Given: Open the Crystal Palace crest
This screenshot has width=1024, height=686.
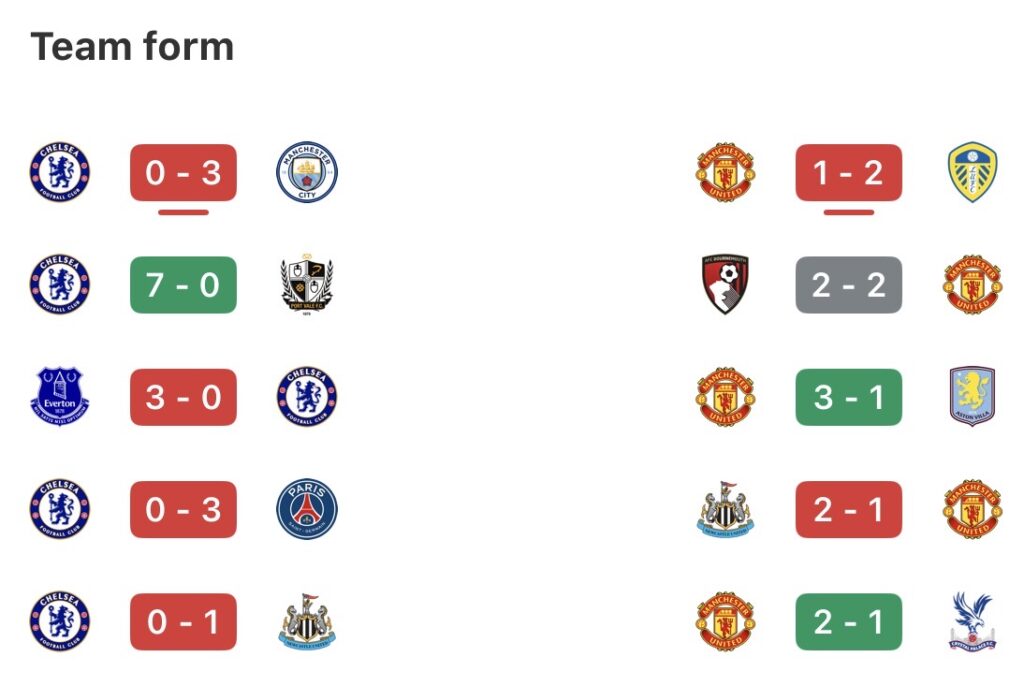Looking at the screenshot, I should (x=972, y=622).
